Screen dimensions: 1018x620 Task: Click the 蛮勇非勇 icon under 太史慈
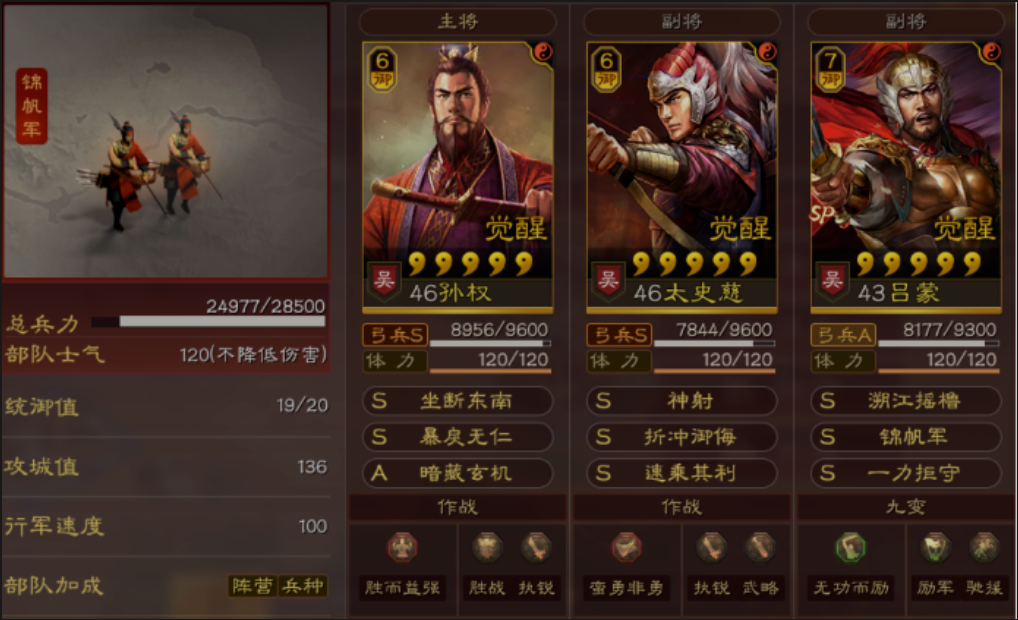(x=627, y=547)
